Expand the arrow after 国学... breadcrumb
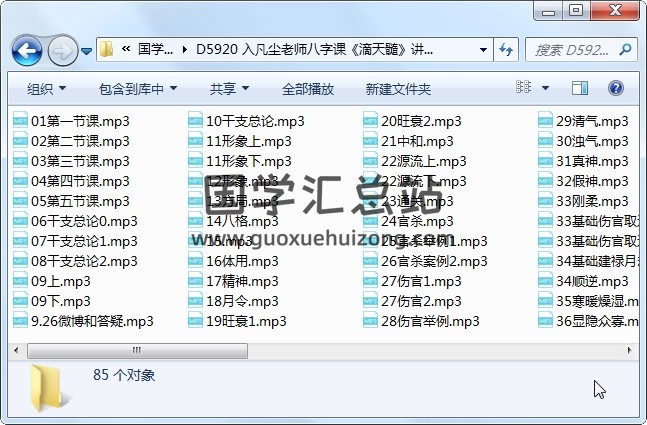 184,50
